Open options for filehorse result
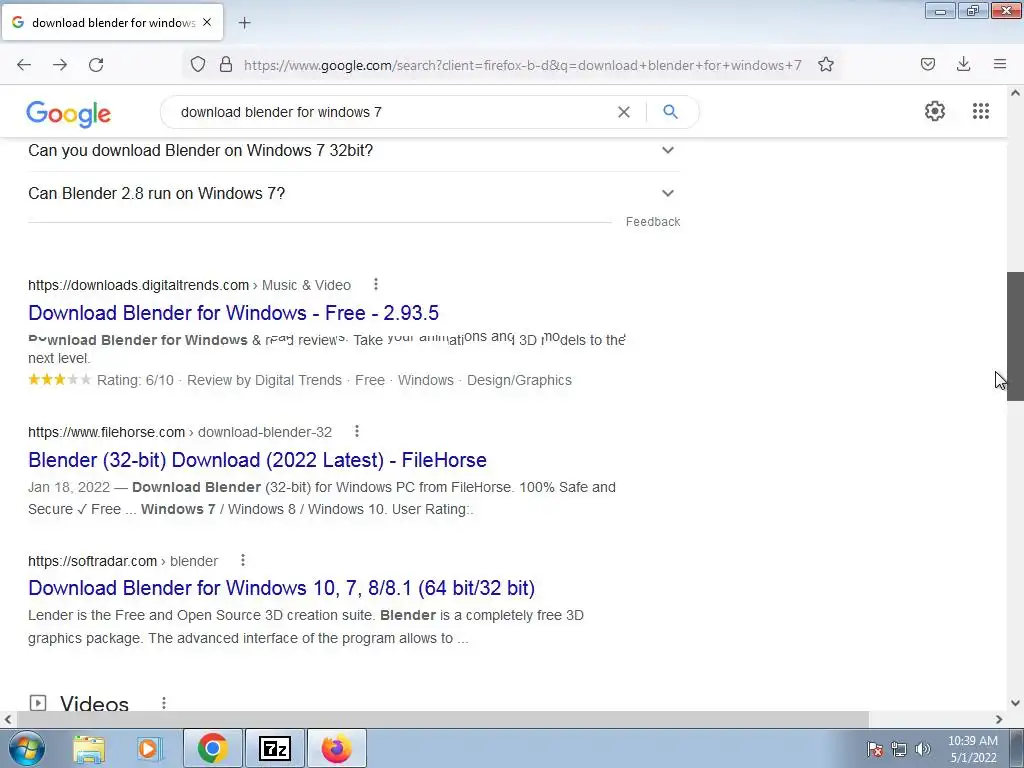Viewport: 1024px width, 768px height. tap(357, 431)
